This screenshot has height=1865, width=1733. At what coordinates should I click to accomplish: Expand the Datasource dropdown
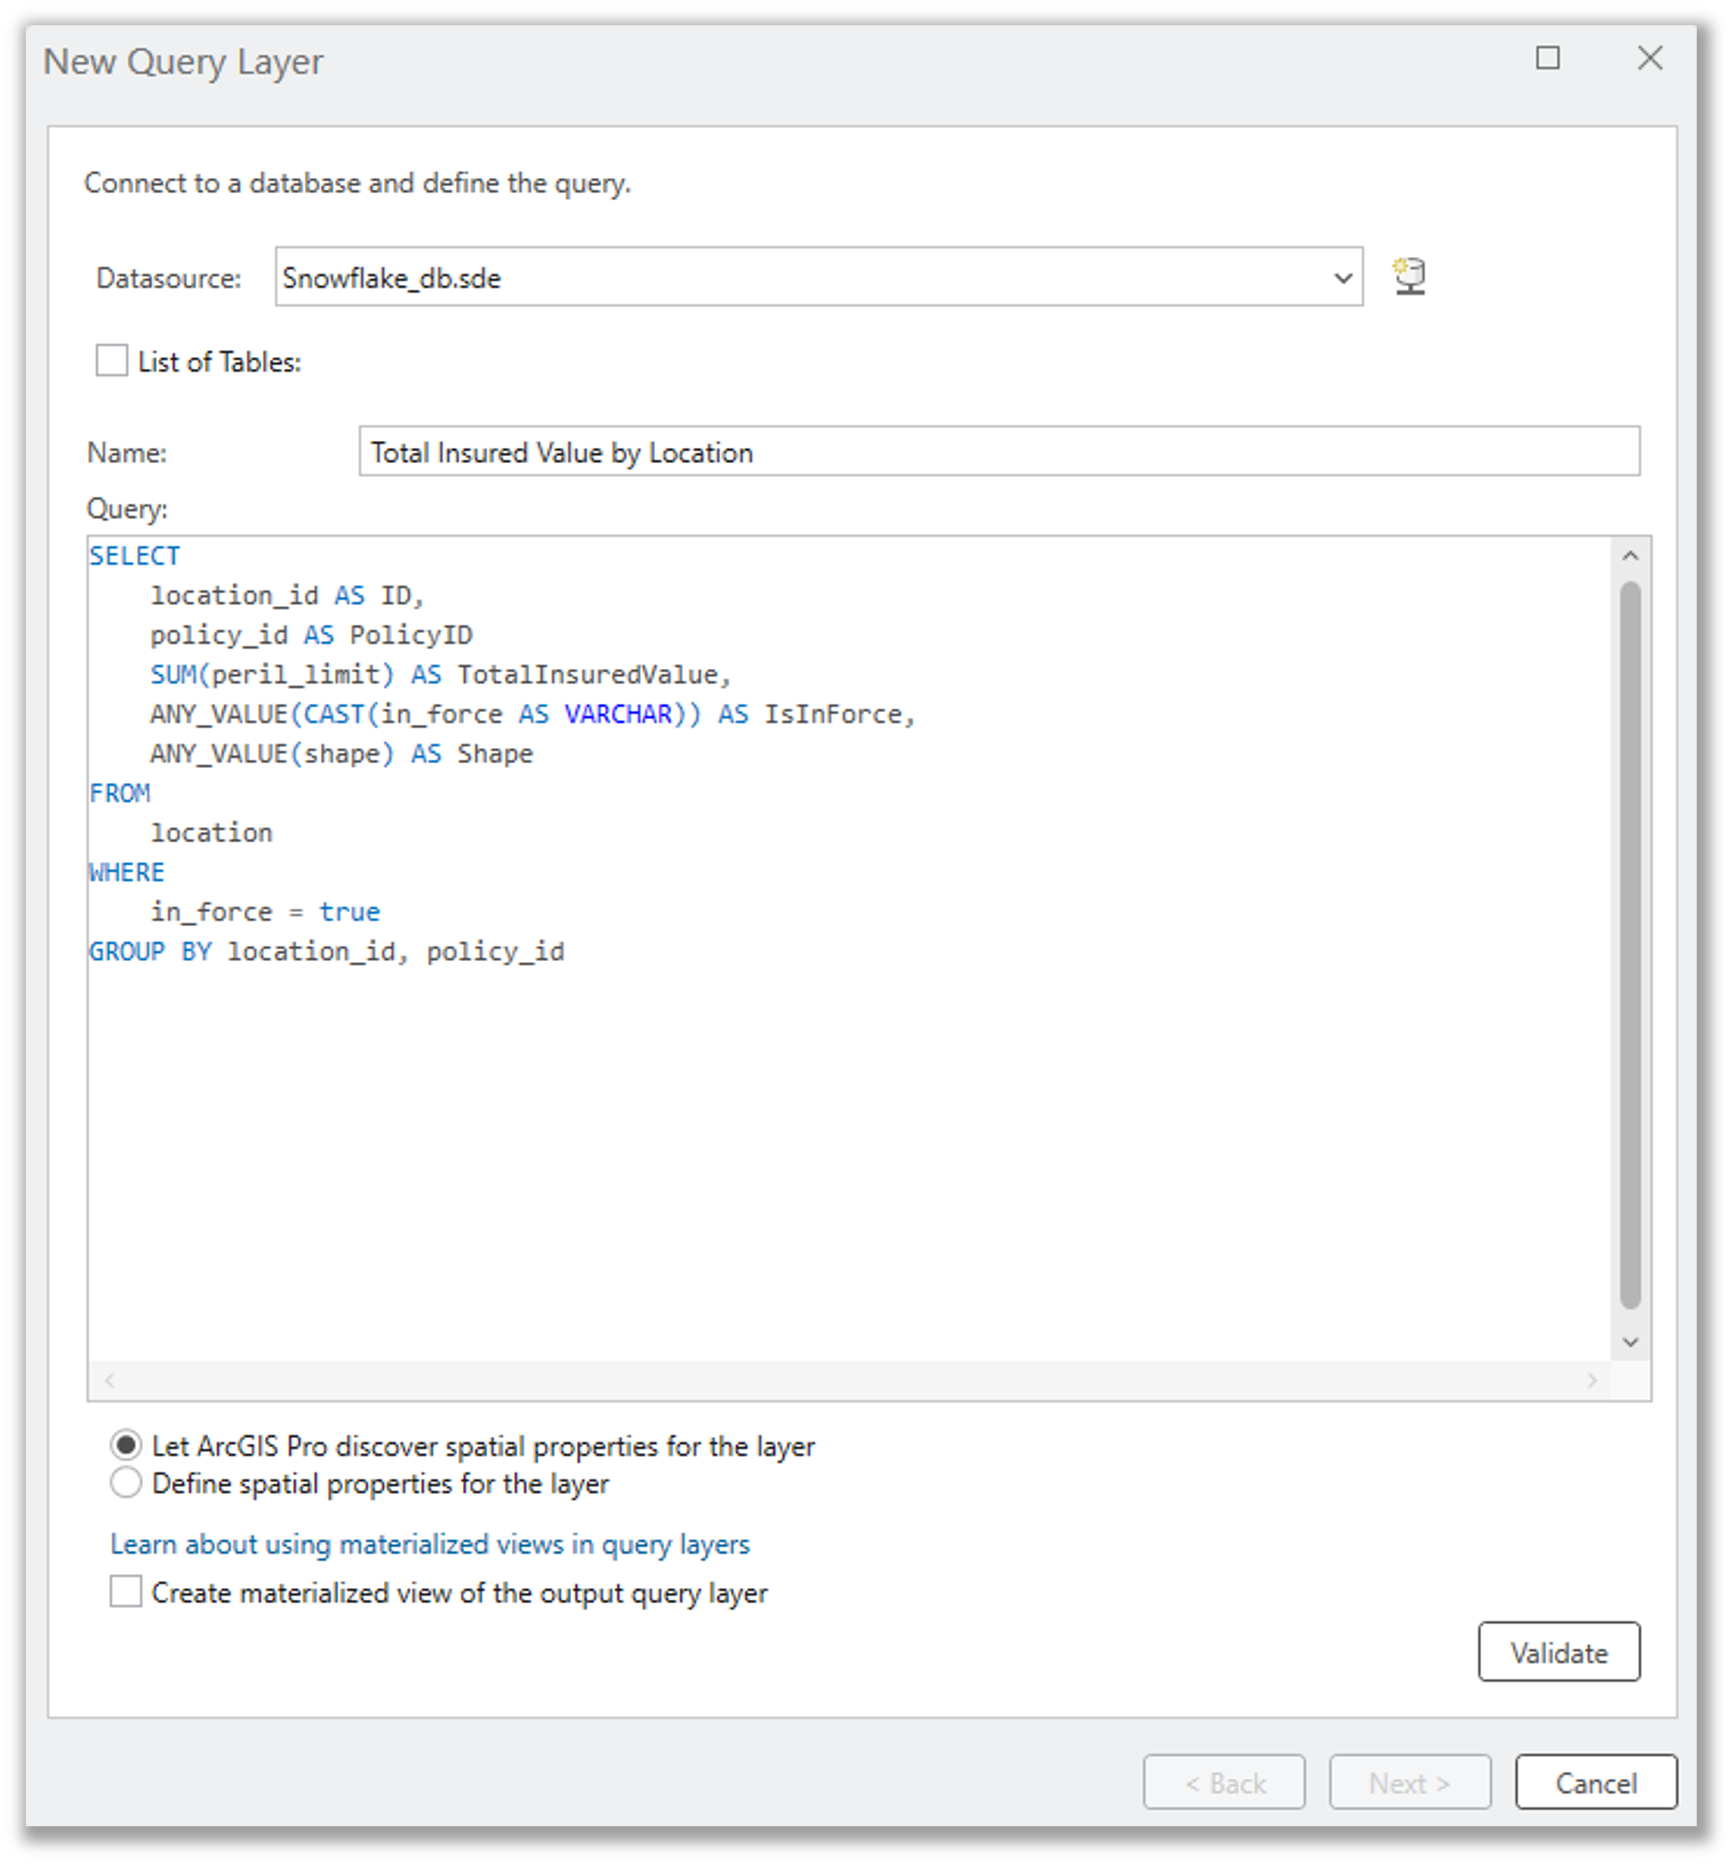(x=1343, y=277)
